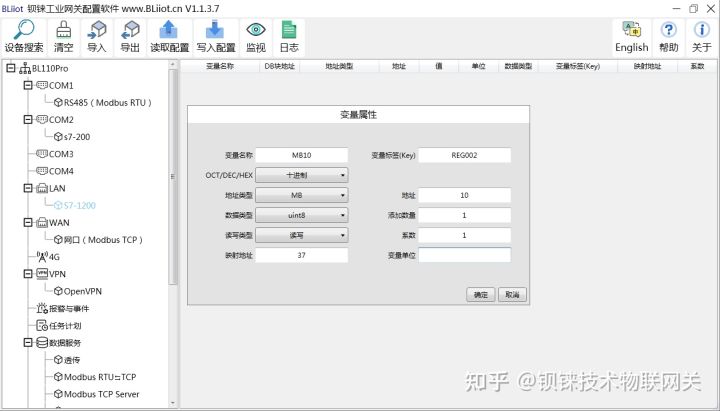
Task: Open address type dropdown showing MB
Action: (x=302, y=195)
